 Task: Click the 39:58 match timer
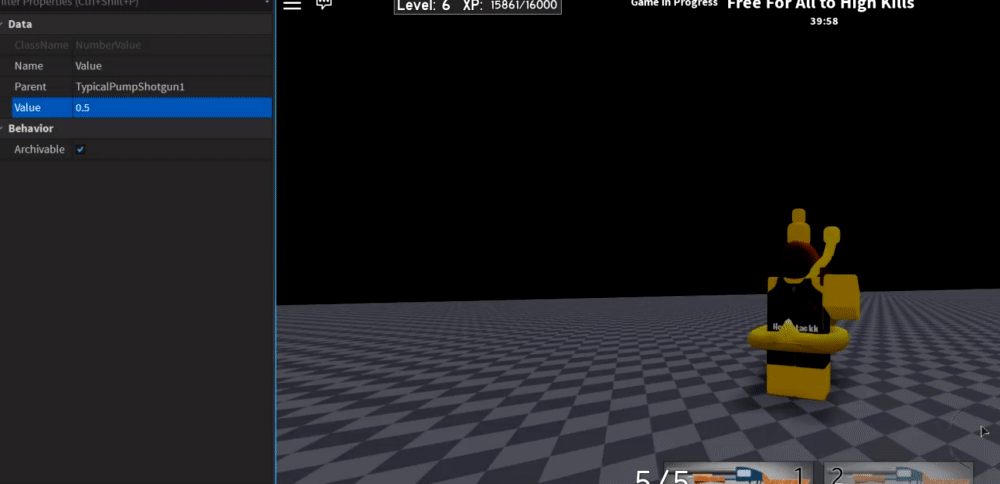pyautogui.click(x=824, y=21)
